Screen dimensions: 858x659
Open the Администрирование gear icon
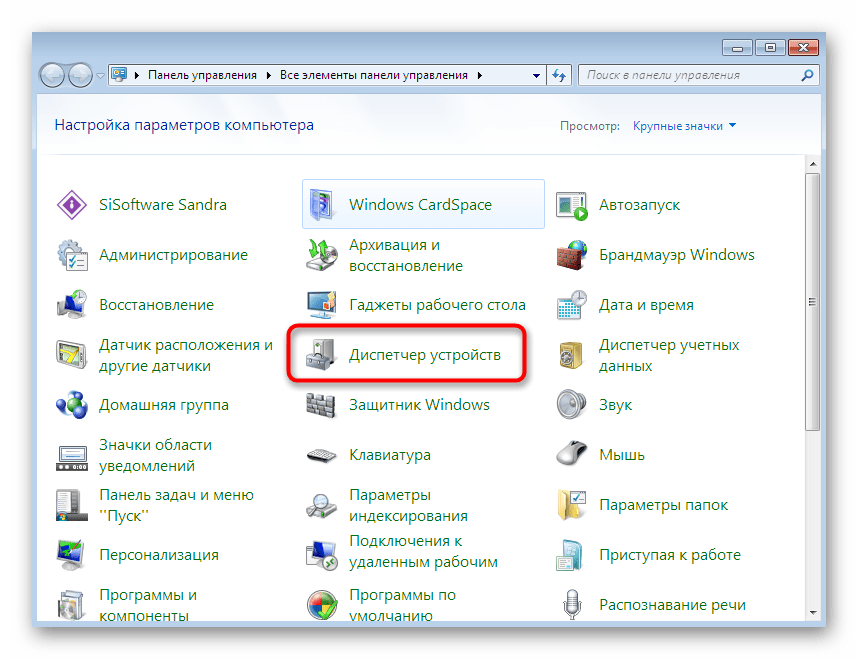tap(72, 255)
